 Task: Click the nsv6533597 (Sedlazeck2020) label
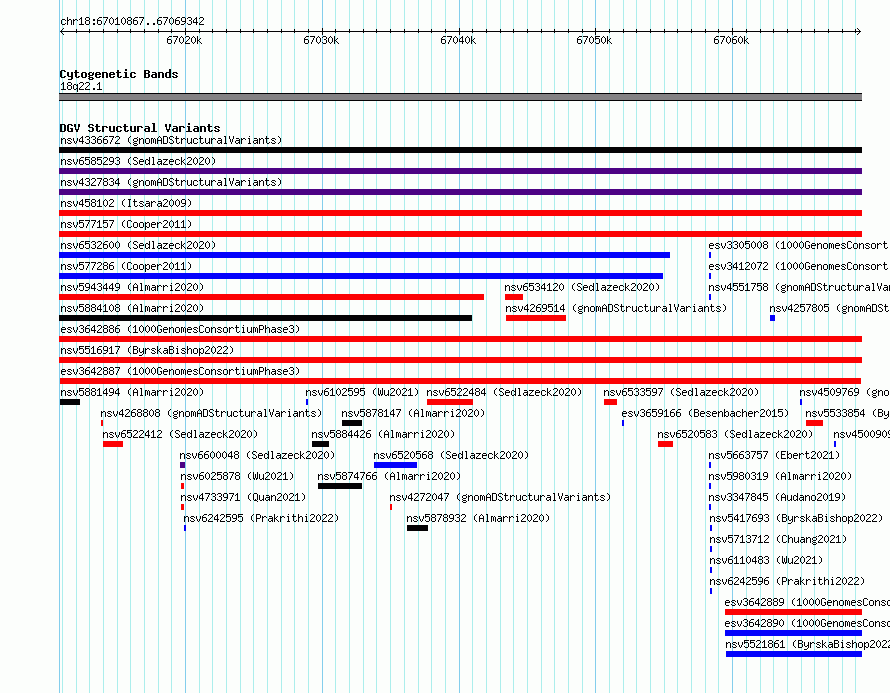(x=681, y=392)
